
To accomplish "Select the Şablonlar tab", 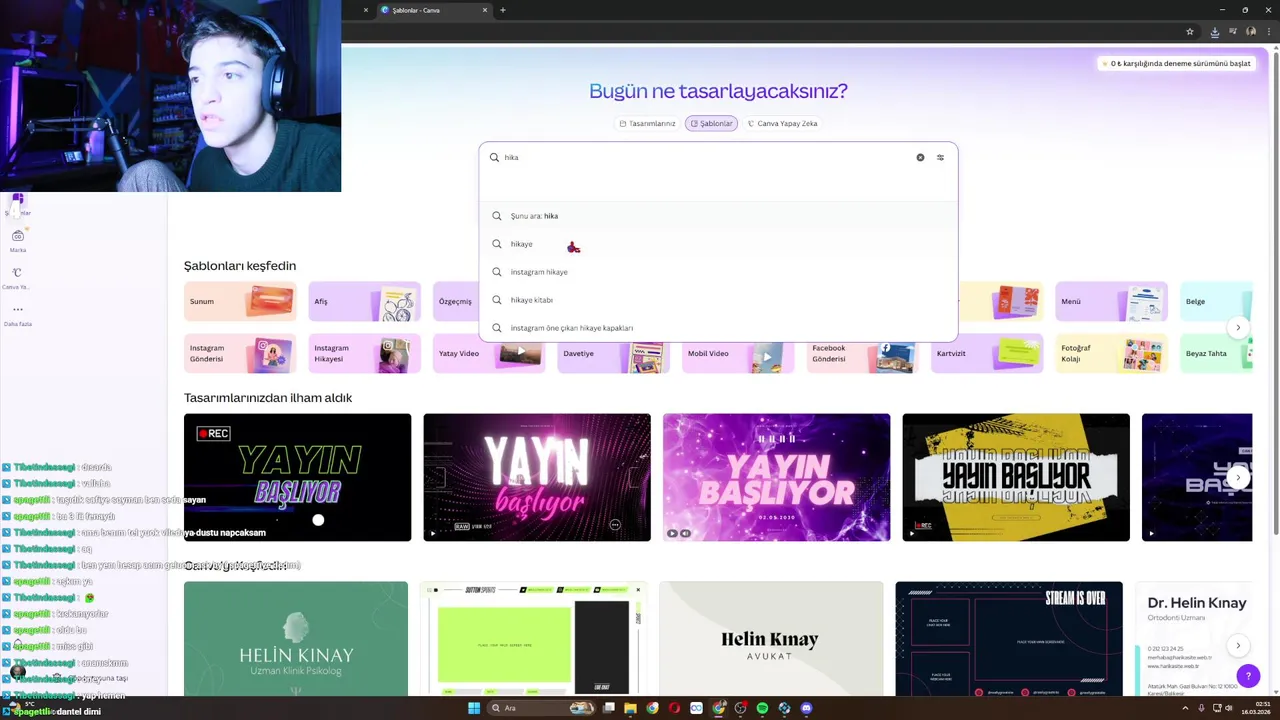I will point(711,123).
